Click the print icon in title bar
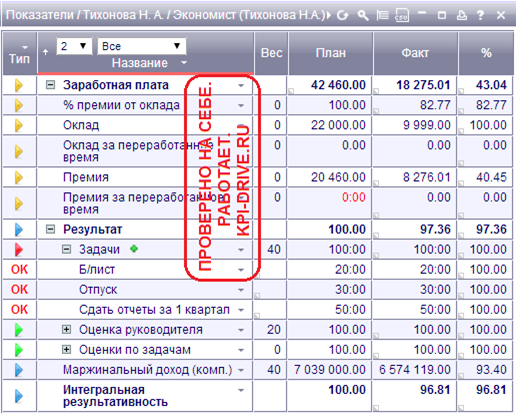Screen dimensions: 516x415 point(461,15)
